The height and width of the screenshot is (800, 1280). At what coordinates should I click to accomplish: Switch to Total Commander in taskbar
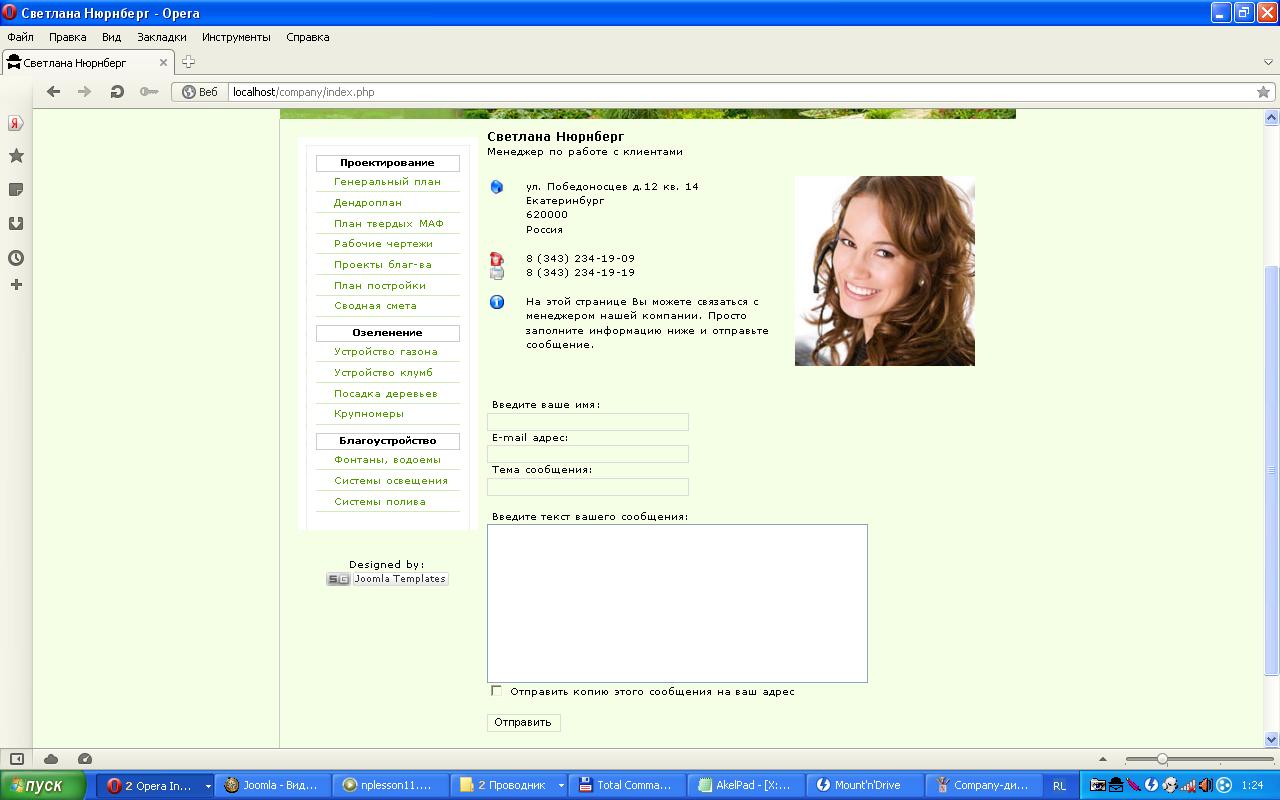(629, 786)
